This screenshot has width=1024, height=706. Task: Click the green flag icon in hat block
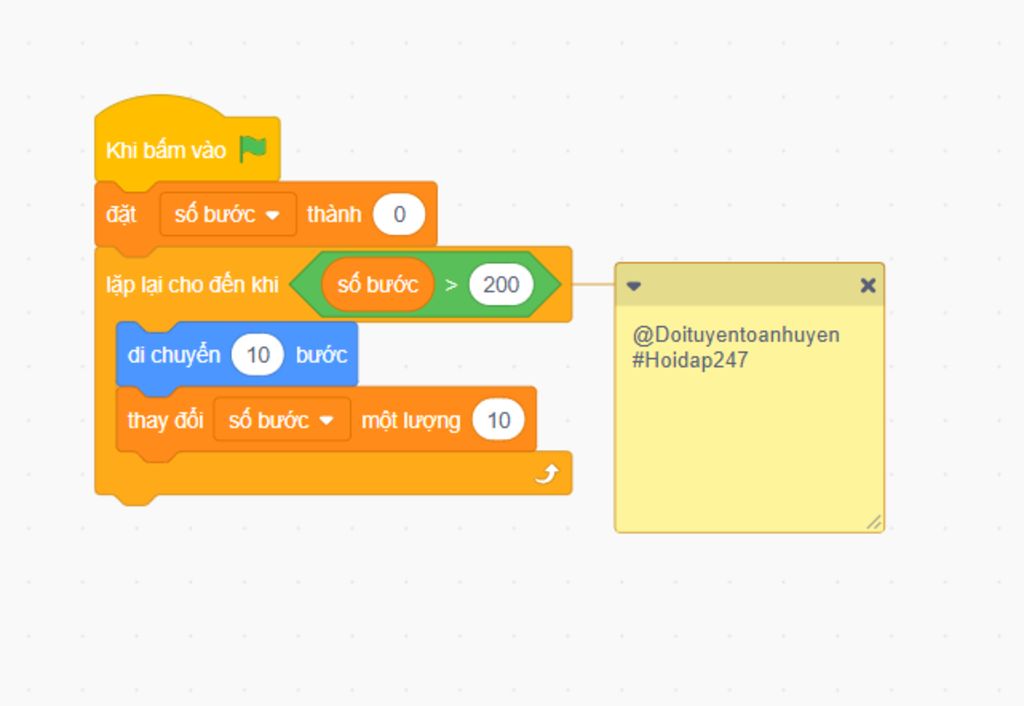click(x=253, y=150)
